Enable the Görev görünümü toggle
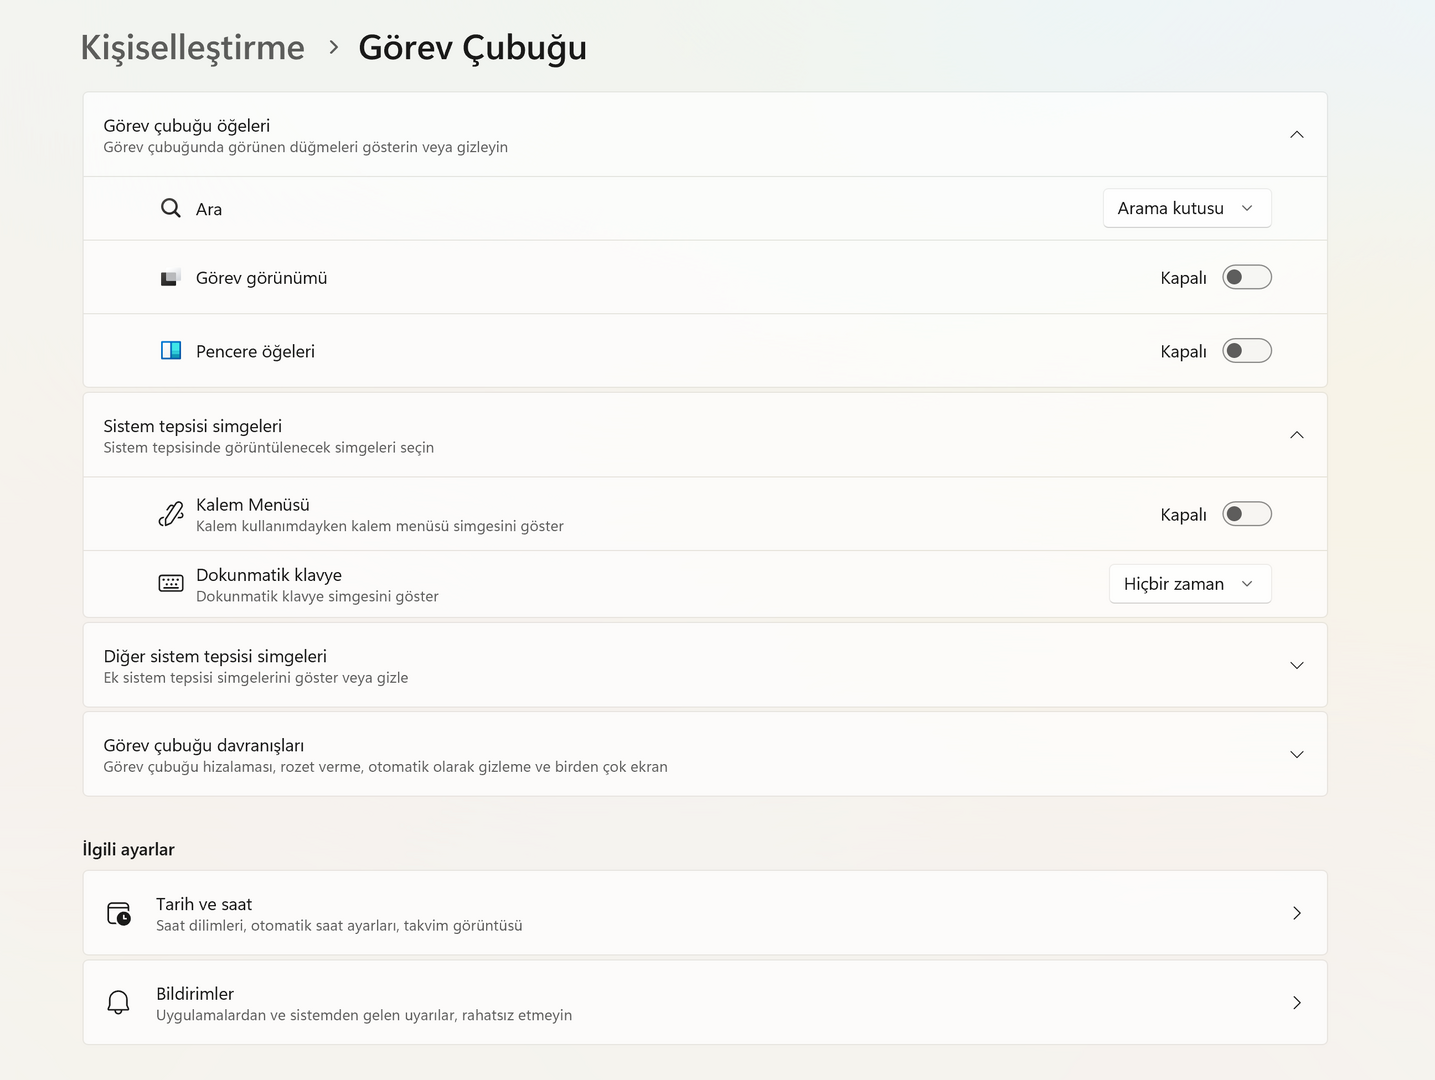The height and width of the screenshot is (1080, 1435). pyautogui.click(x=1246, y=277)
